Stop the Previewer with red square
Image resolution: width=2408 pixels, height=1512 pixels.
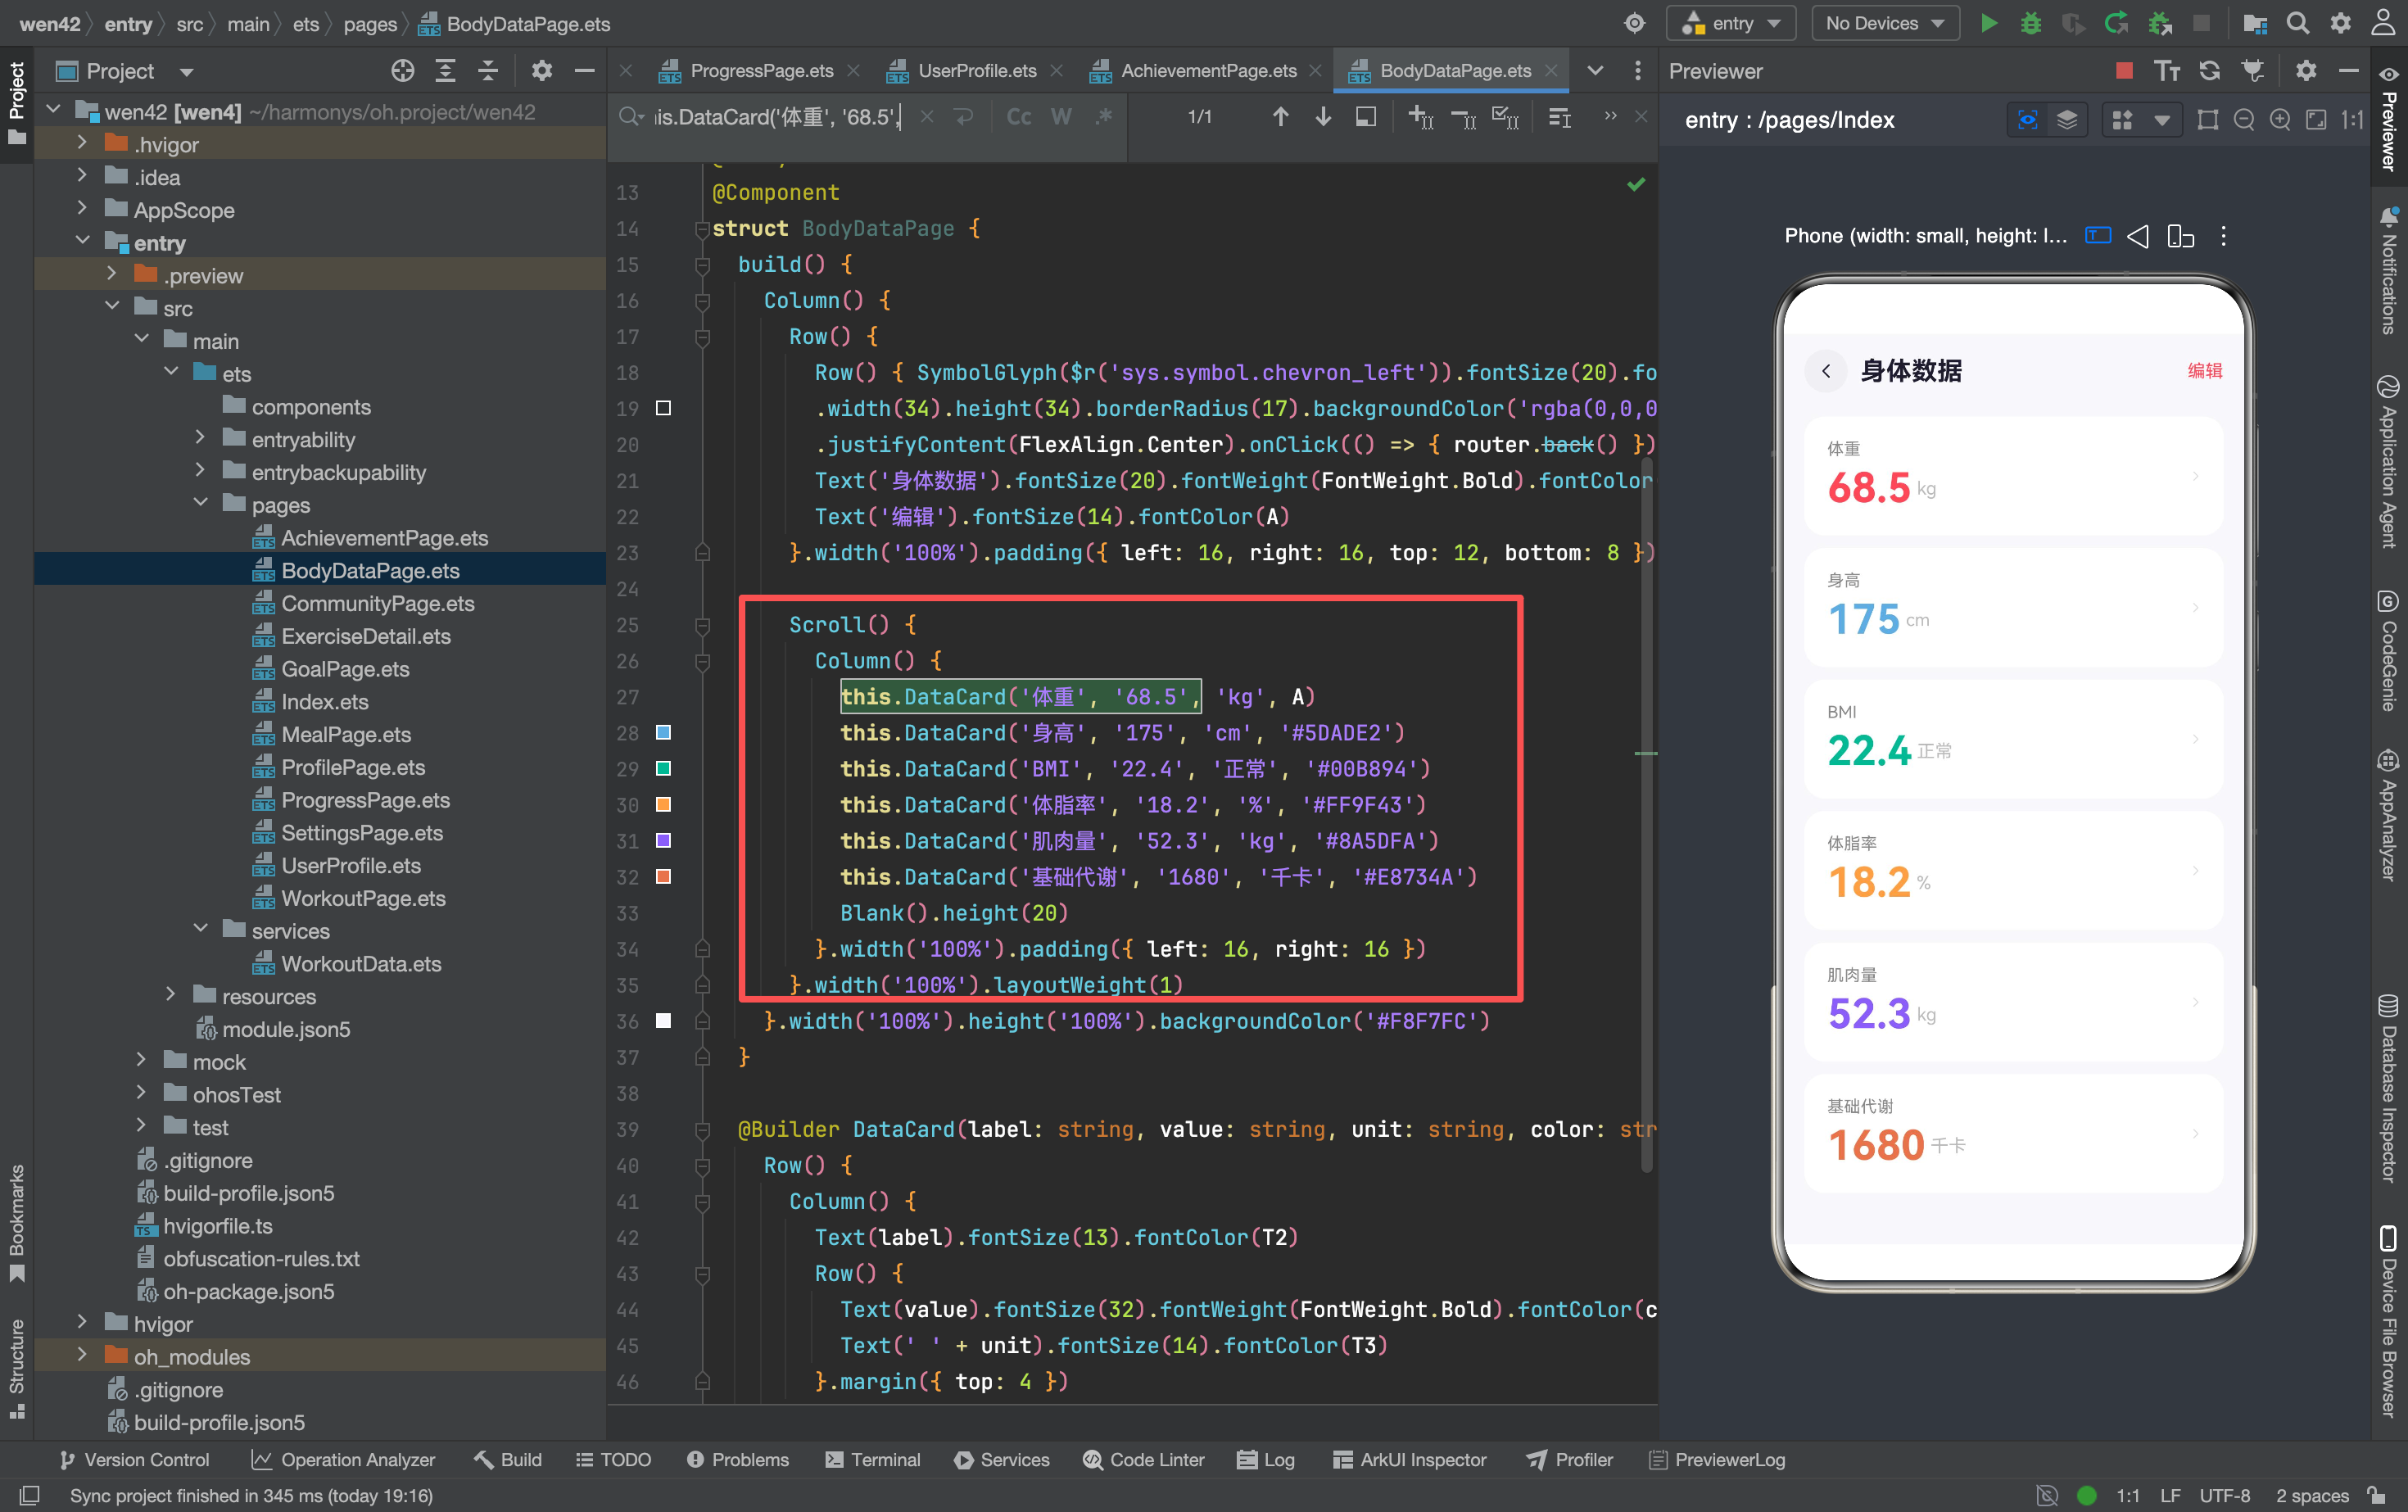point(2125,70)
